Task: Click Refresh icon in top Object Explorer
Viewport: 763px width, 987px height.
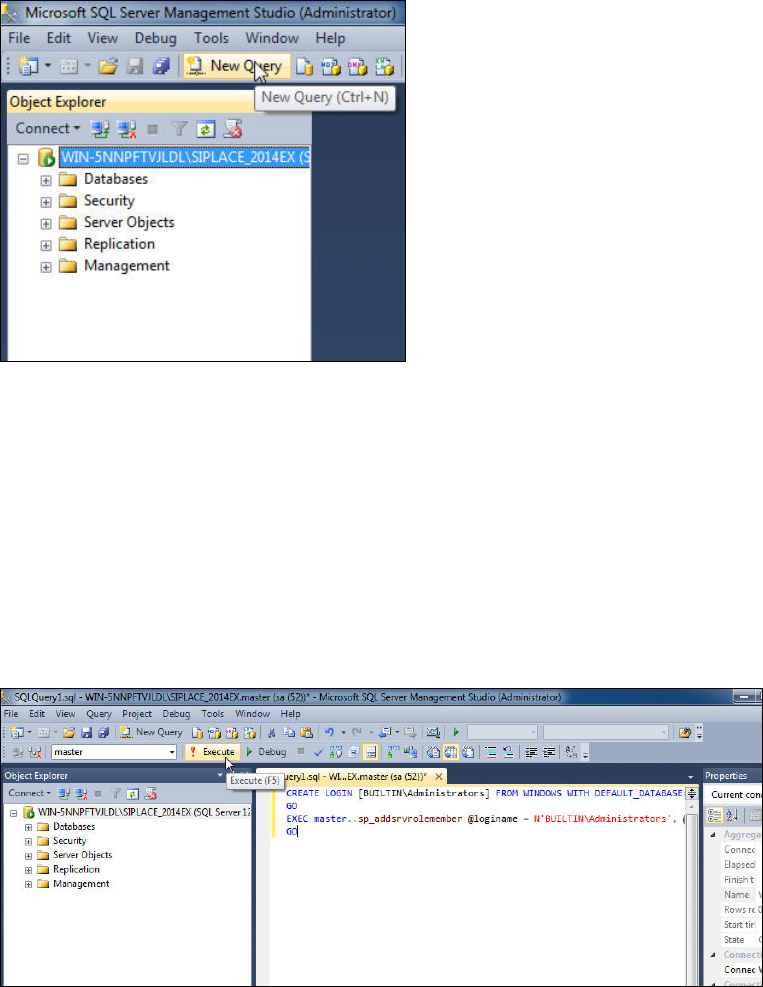Action: (x=206, y=129)
